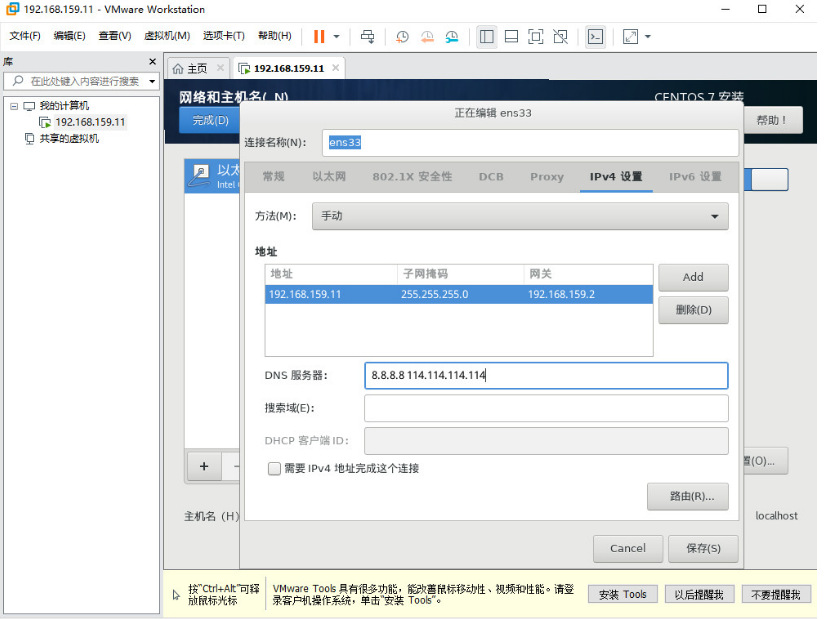
Task: Click the 以后提醒我 button
Action: click(x=699, y=595)
